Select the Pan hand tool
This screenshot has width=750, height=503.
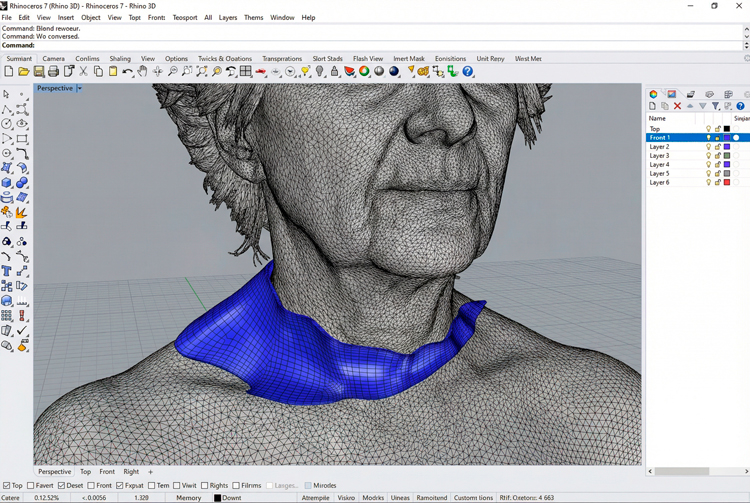click(x=143, y=72)
